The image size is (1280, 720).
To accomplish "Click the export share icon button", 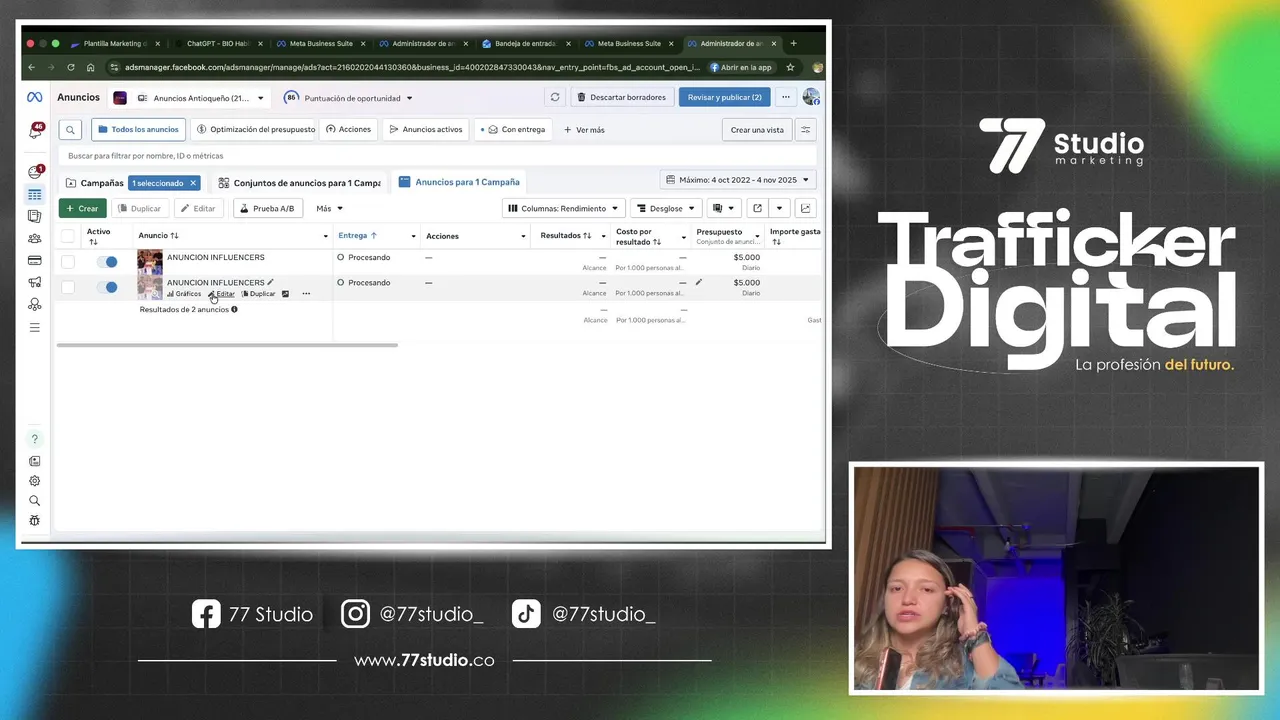I will coord(757,208).
